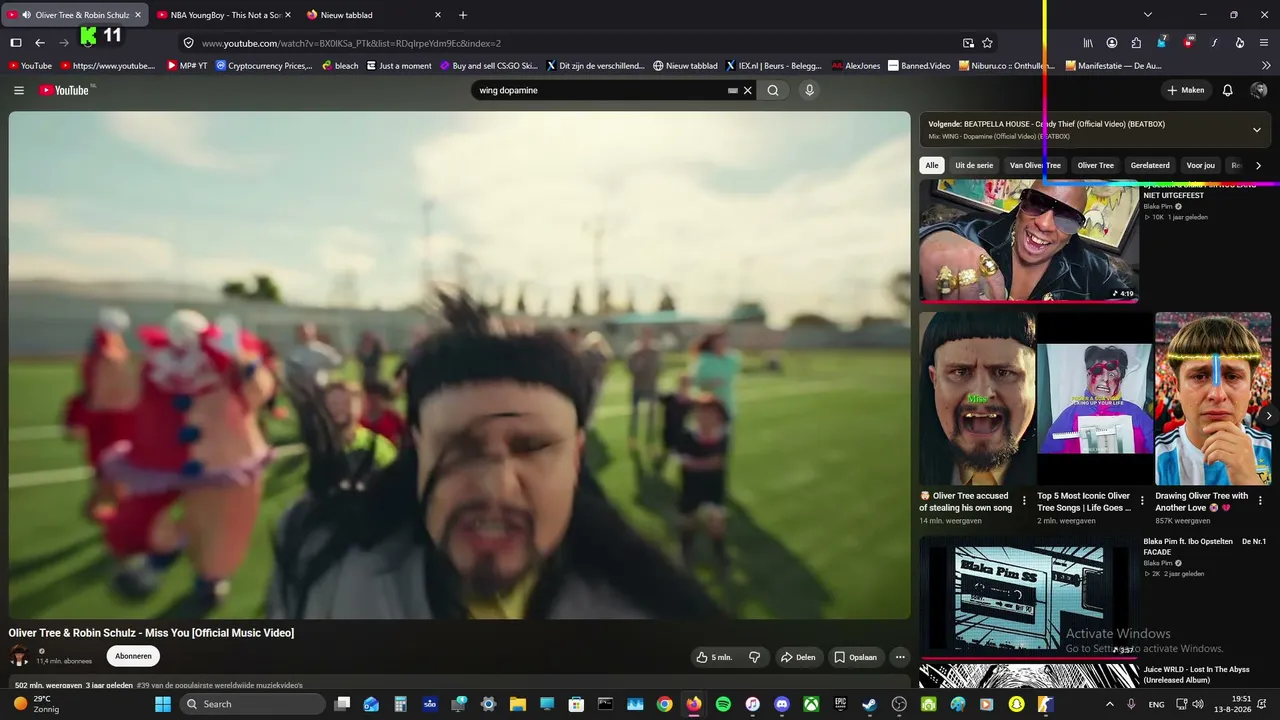Open the Blaka Pim gold rings thumbnail

pyautogui.click(x=1029, y=241)
